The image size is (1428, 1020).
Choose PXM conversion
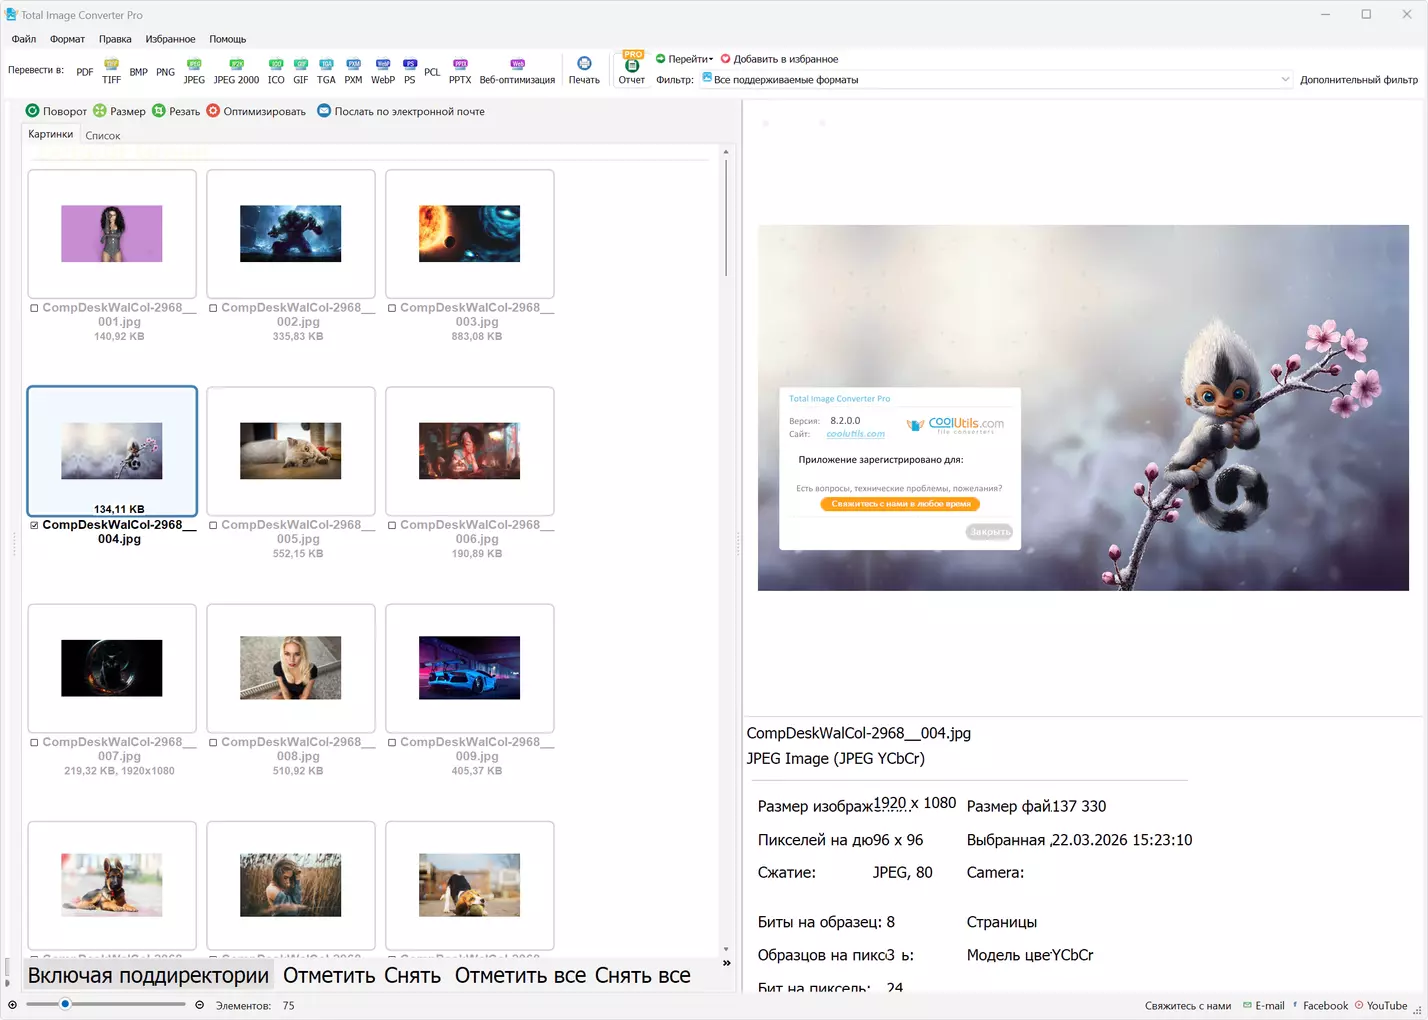[353, 72]
